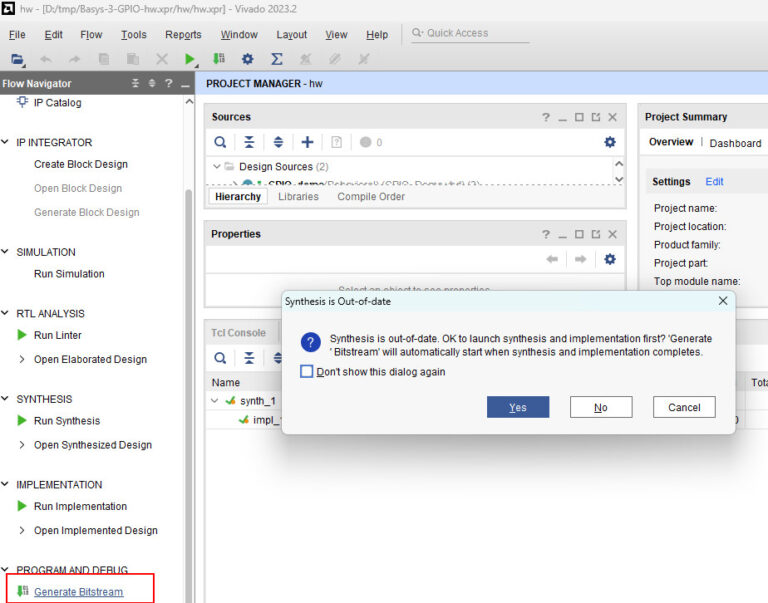Open the Reports menu
The height and width of the screenshot is (603, 768).
pyautogui.click(x=183, y=34)
